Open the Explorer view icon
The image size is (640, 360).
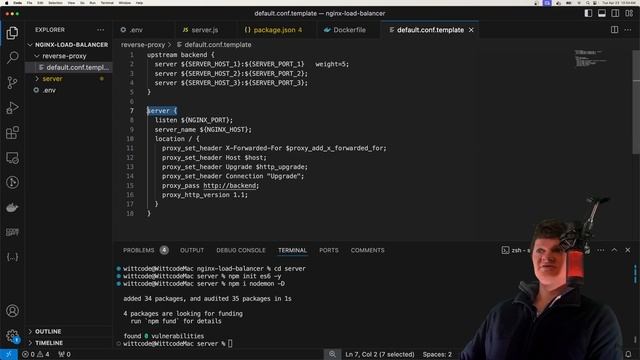(x=12, y=33)
